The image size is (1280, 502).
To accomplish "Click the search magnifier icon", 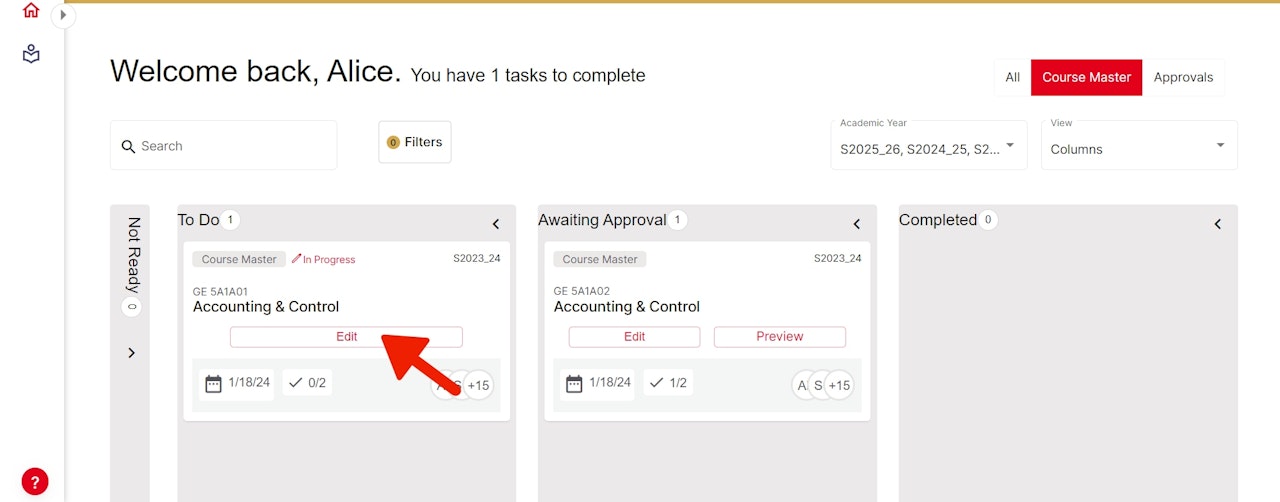I will coord(128,147).
